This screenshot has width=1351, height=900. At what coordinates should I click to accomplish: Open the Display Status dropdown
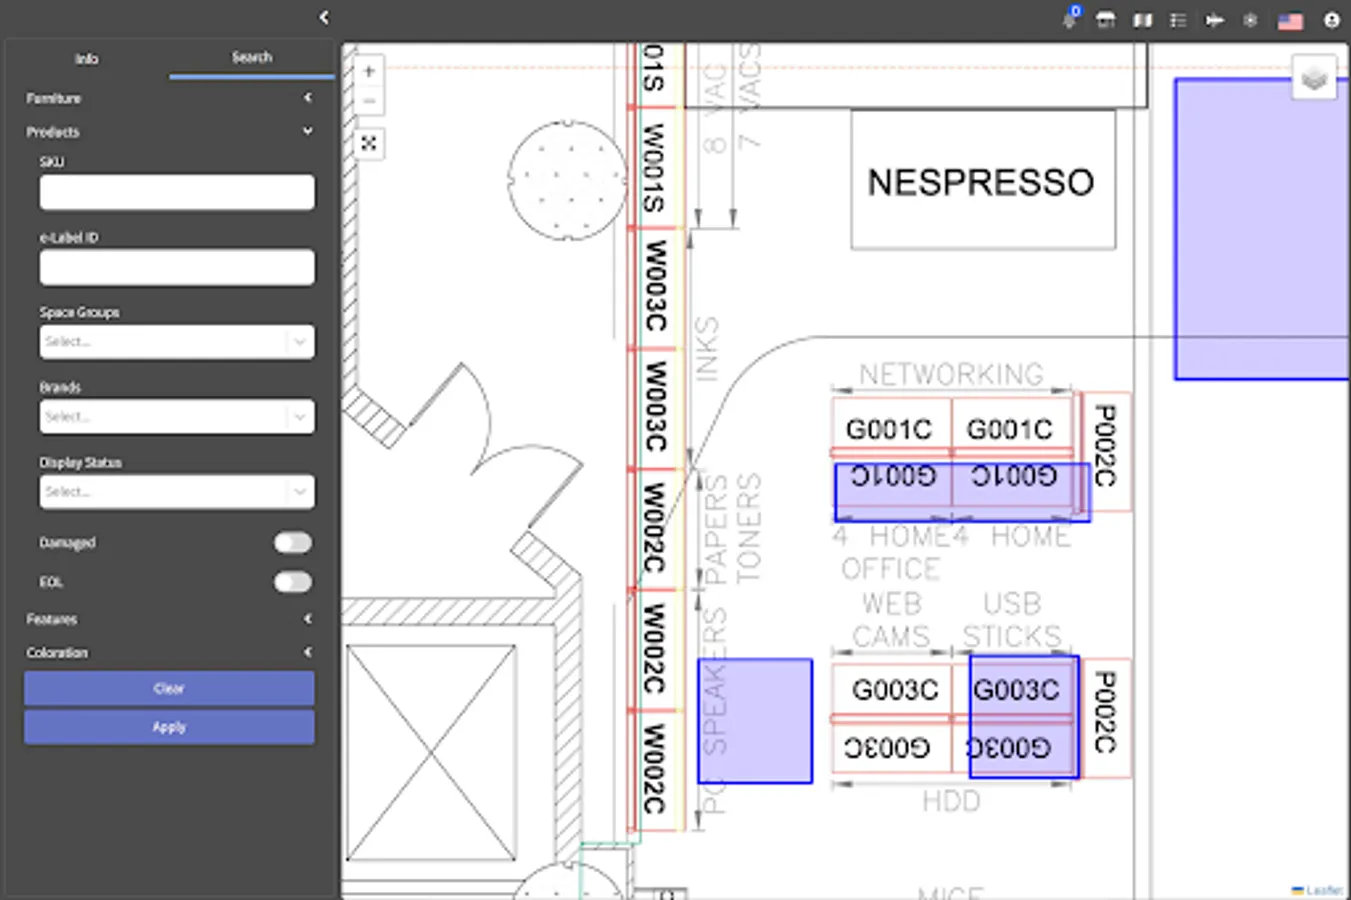click(x=177, y=492)
